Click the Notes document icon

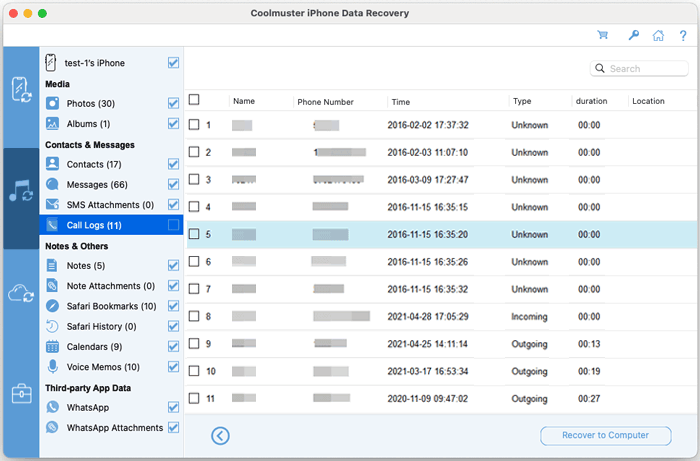pos(52,266)
